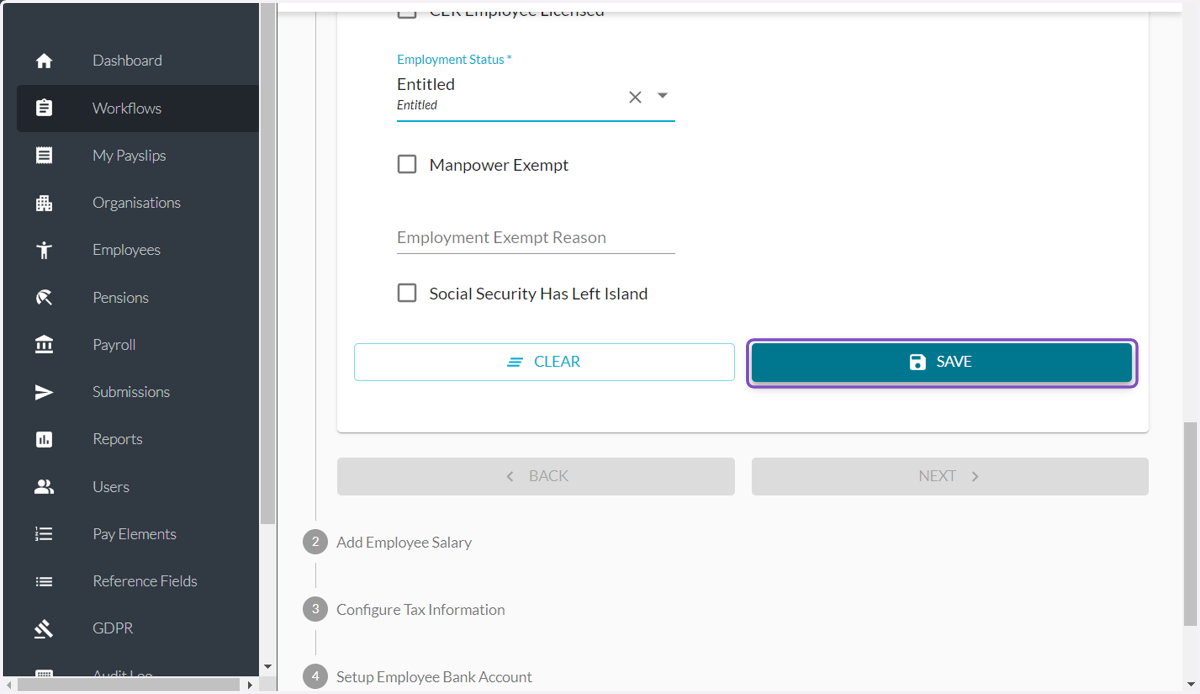Click the Pay Elements list icon
Viewport: 1200px width, 694px height.
pyautogui.click(x=44, y=534)
